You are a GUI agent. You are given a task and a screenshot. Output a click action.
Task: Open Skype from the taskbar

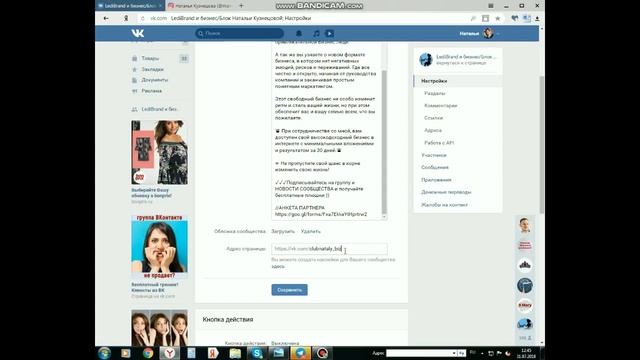(257, 353)
